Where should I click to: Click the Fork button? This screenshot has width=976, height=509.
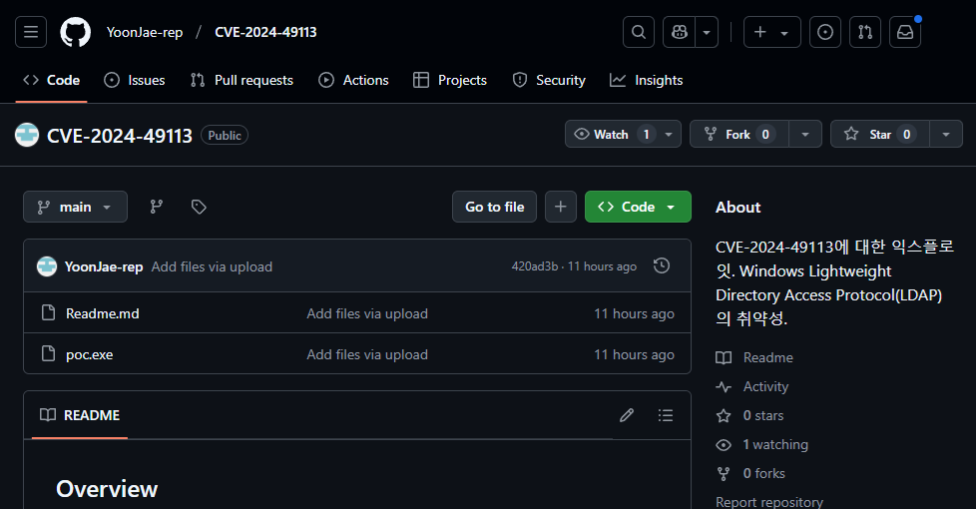[739, 134]
